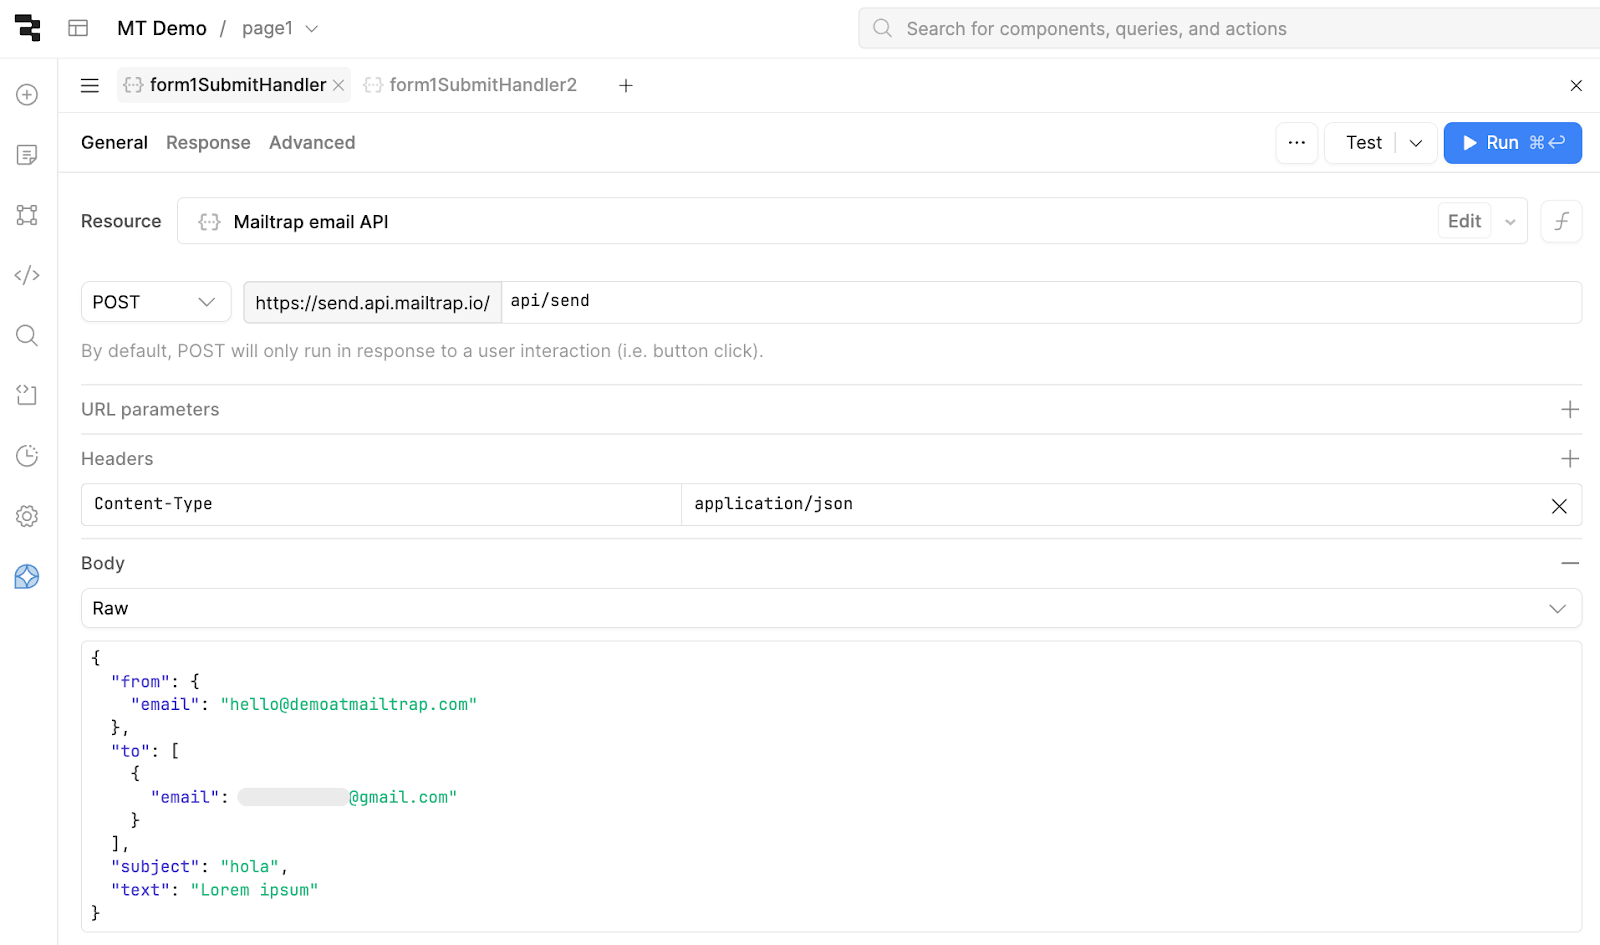
Task: Edit the Mailtrap email API resource
Action: coord(1464,221)
